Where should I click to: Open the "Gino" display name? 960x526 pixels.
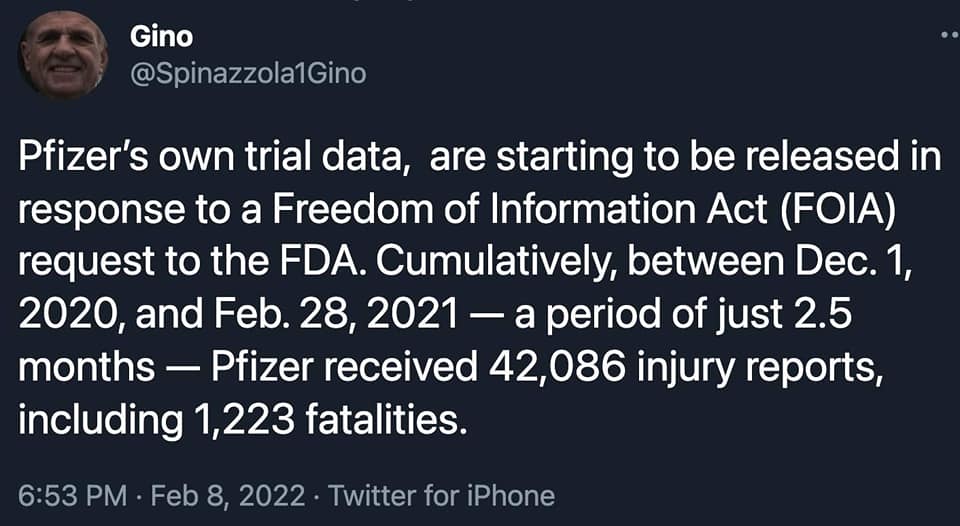(x=161, y=37)
